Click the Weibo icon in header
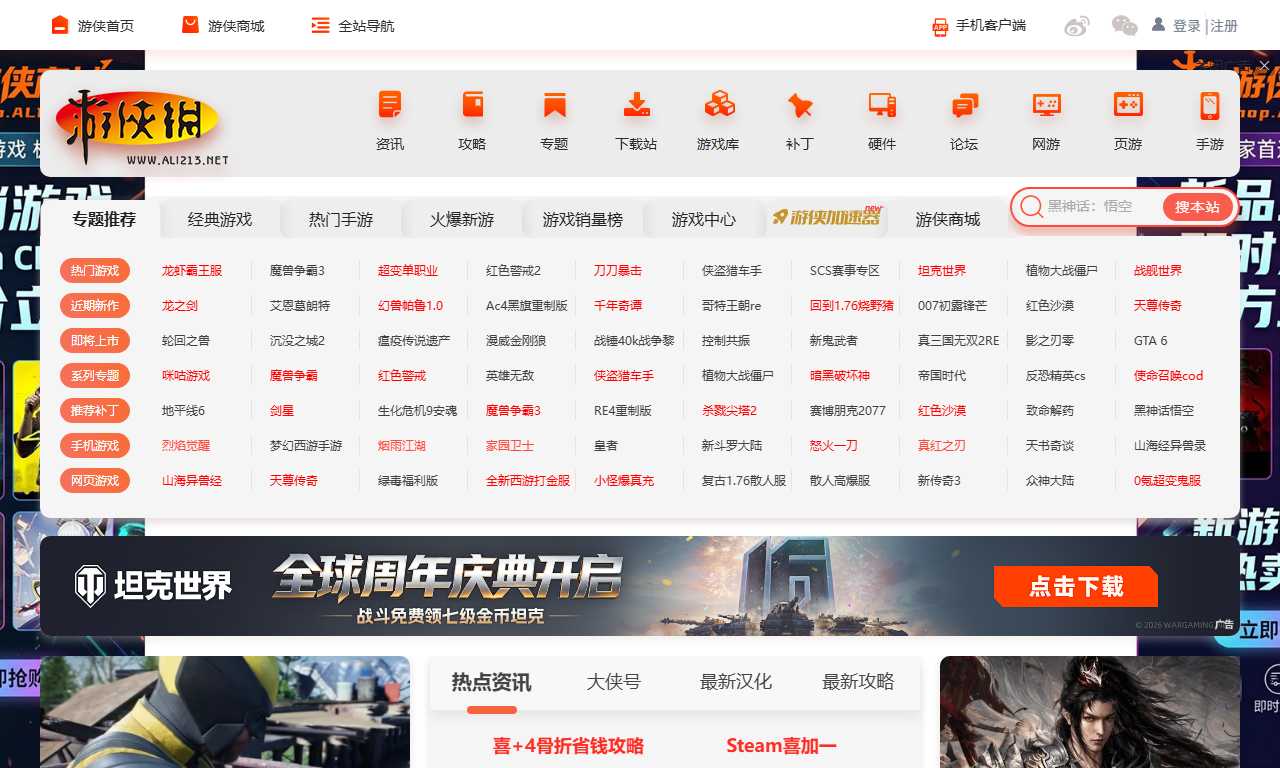The image size is (1280, 768). (x=1077, y=26)
